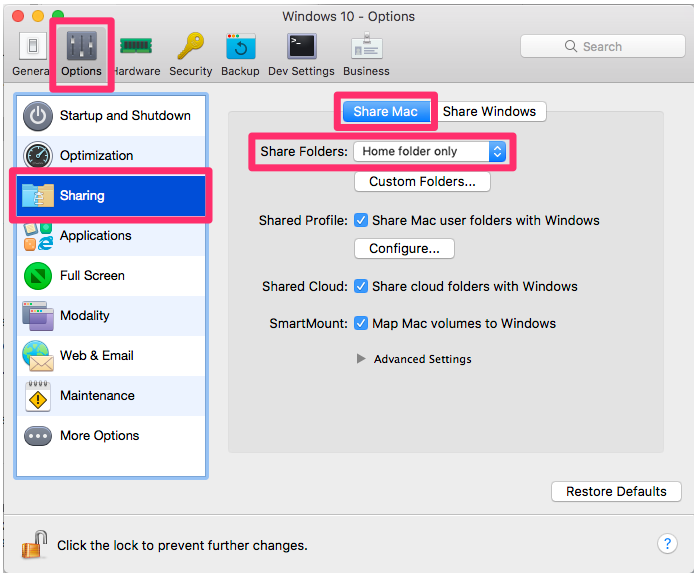Click the Startup and Shutdown power icon
The image size is (697, 576).
[38, 116]
